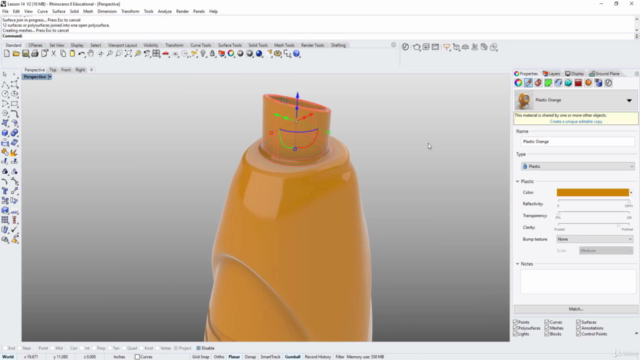The image size is (640, 360).
Task: Click the Object properties color wheel icon
Action: pyautogui.click(x=518, y=83)
